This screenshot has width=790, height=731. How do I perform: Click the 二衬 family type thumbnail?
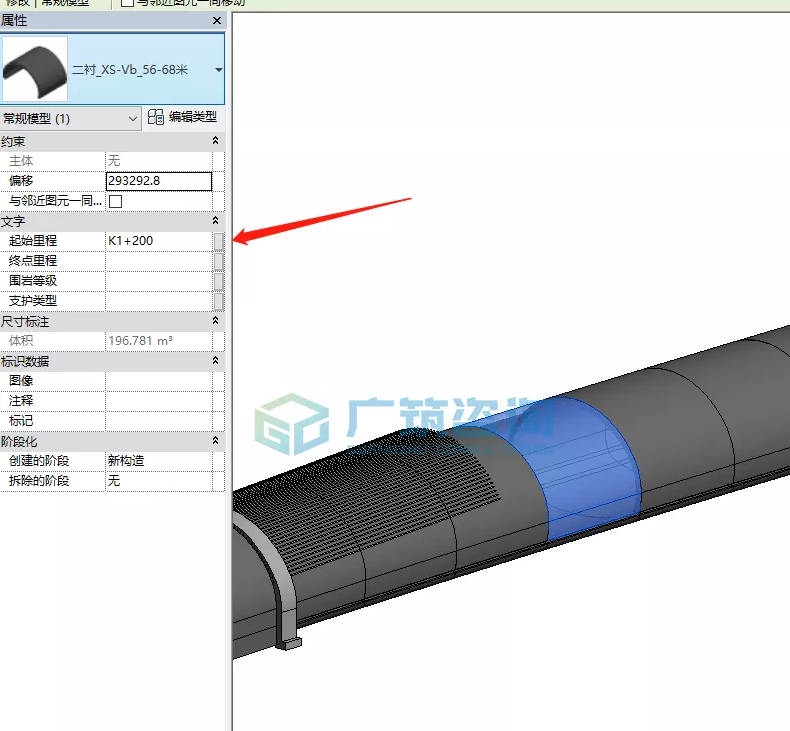(x=35, y=69)
